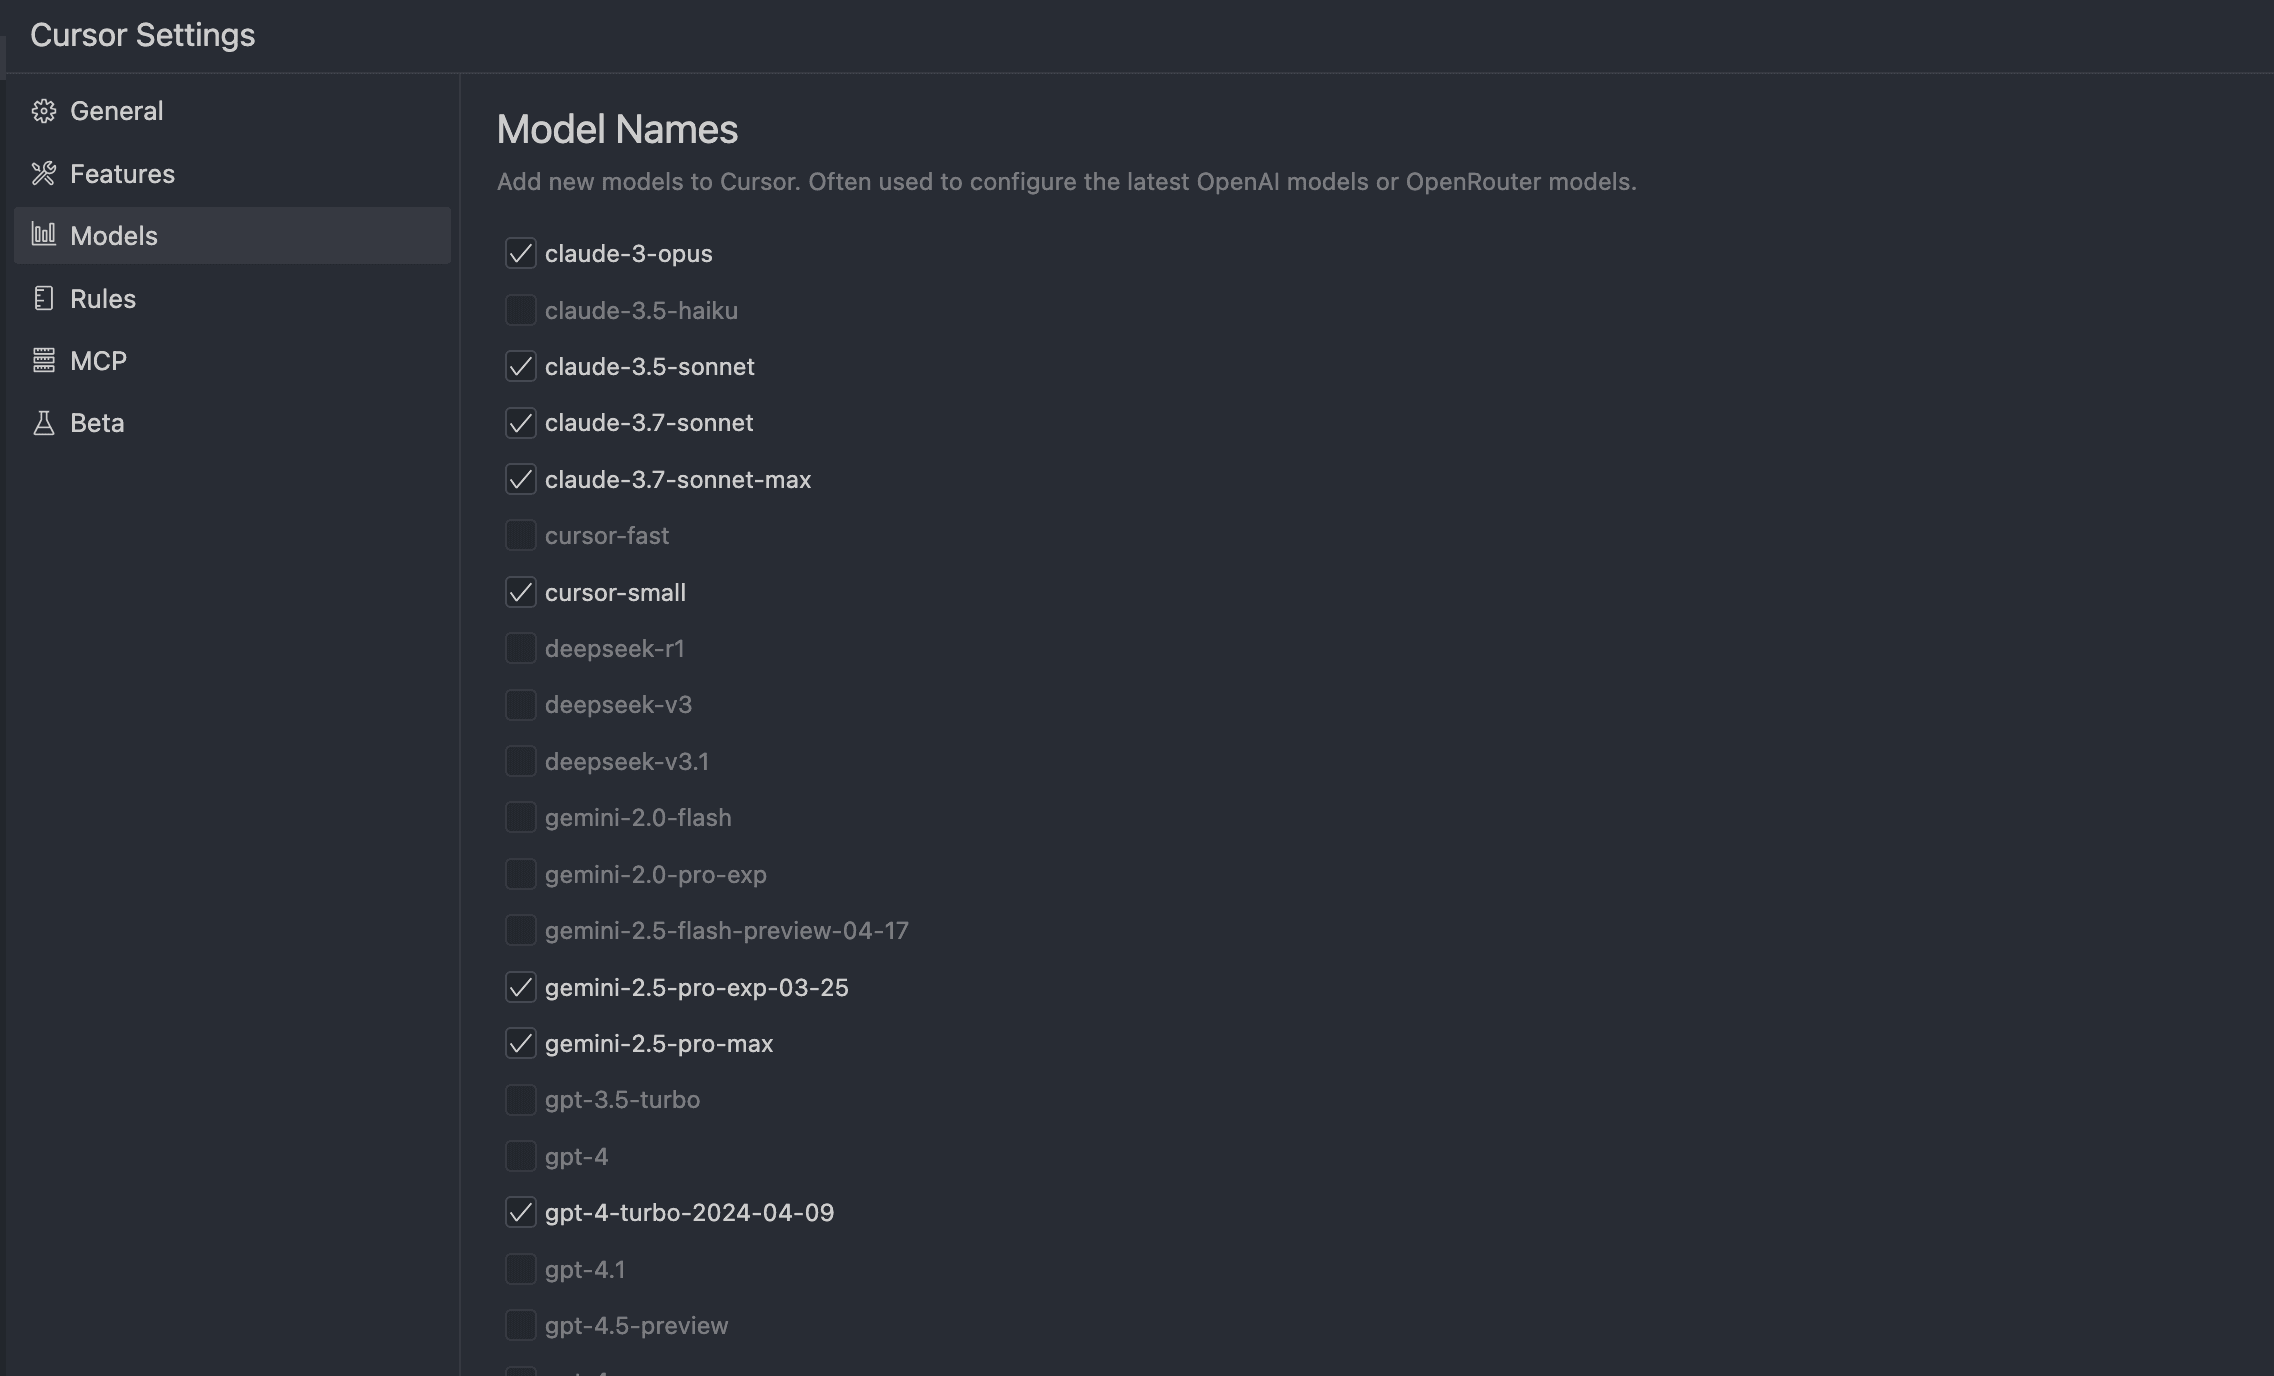Screen dimensions: 2274x1376
Task: Click the Beta flask icon
Action: coord(44,422)
